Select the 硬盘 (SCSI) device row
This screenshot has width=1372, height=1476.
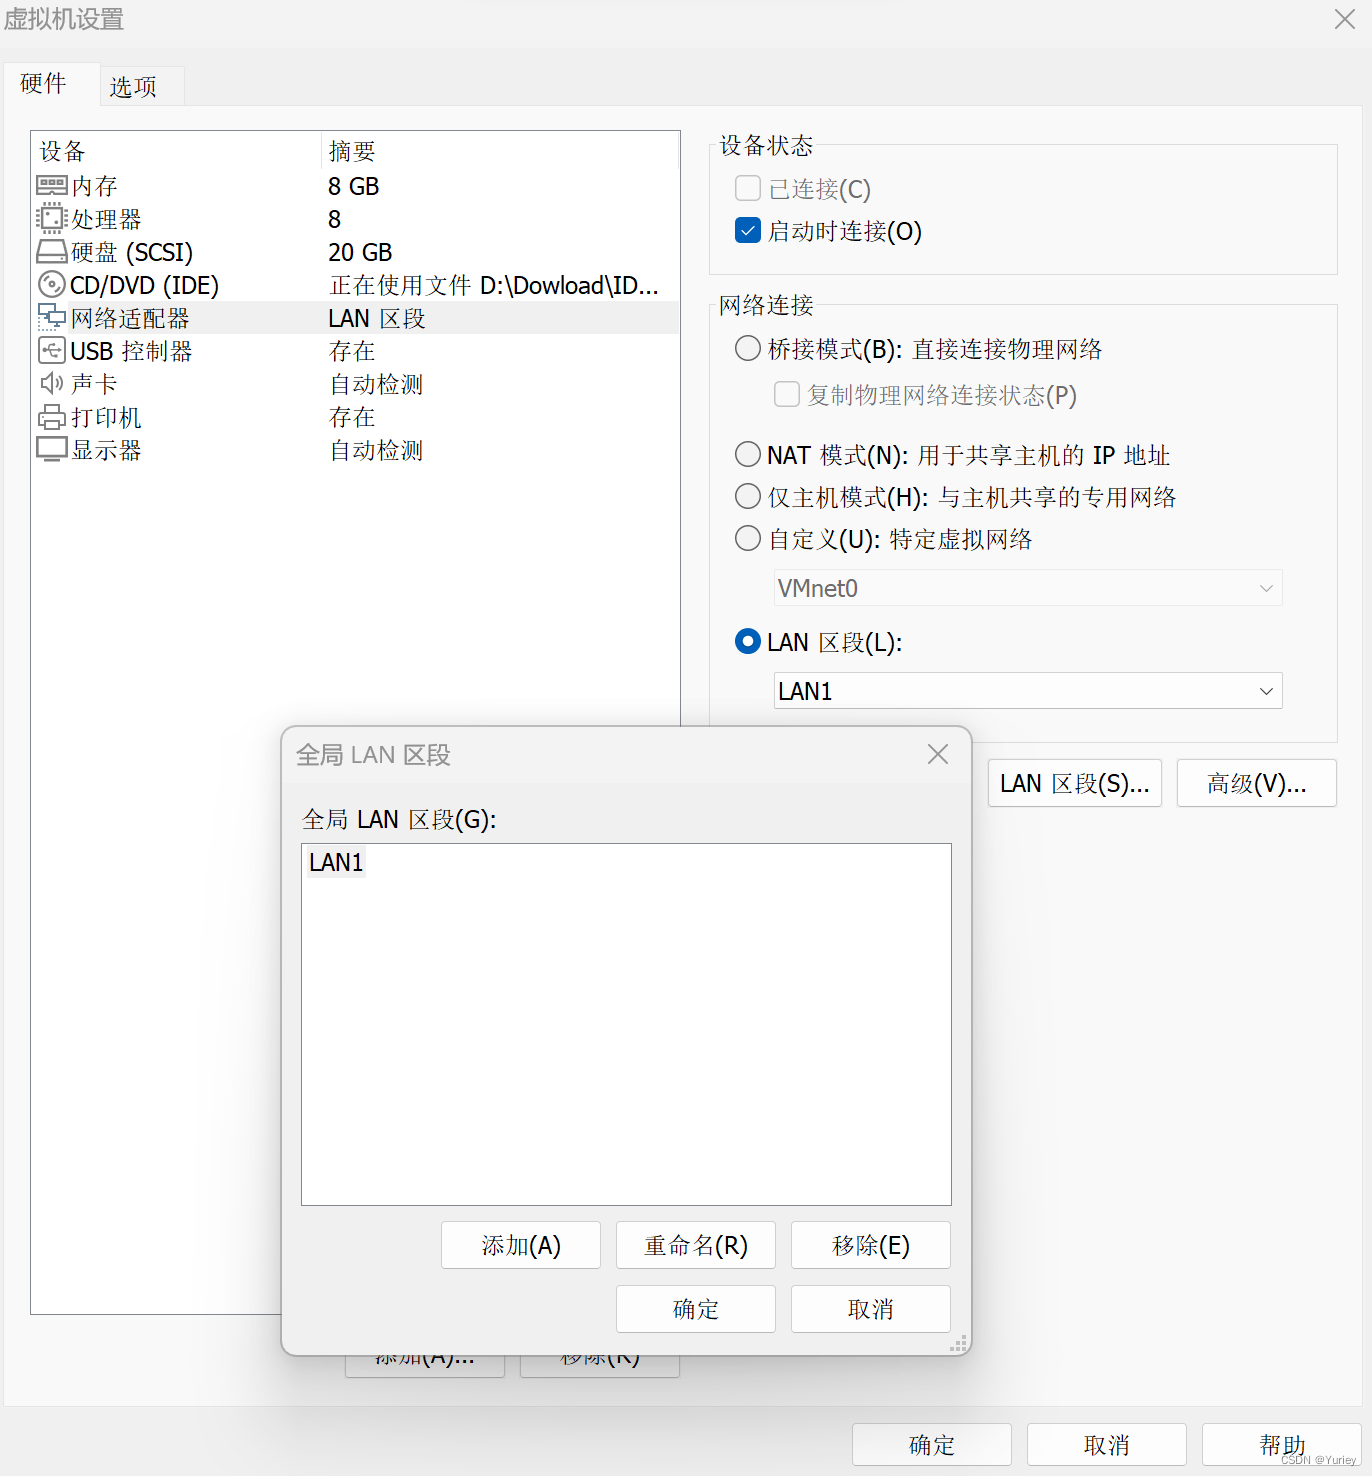tap(356, 252)
